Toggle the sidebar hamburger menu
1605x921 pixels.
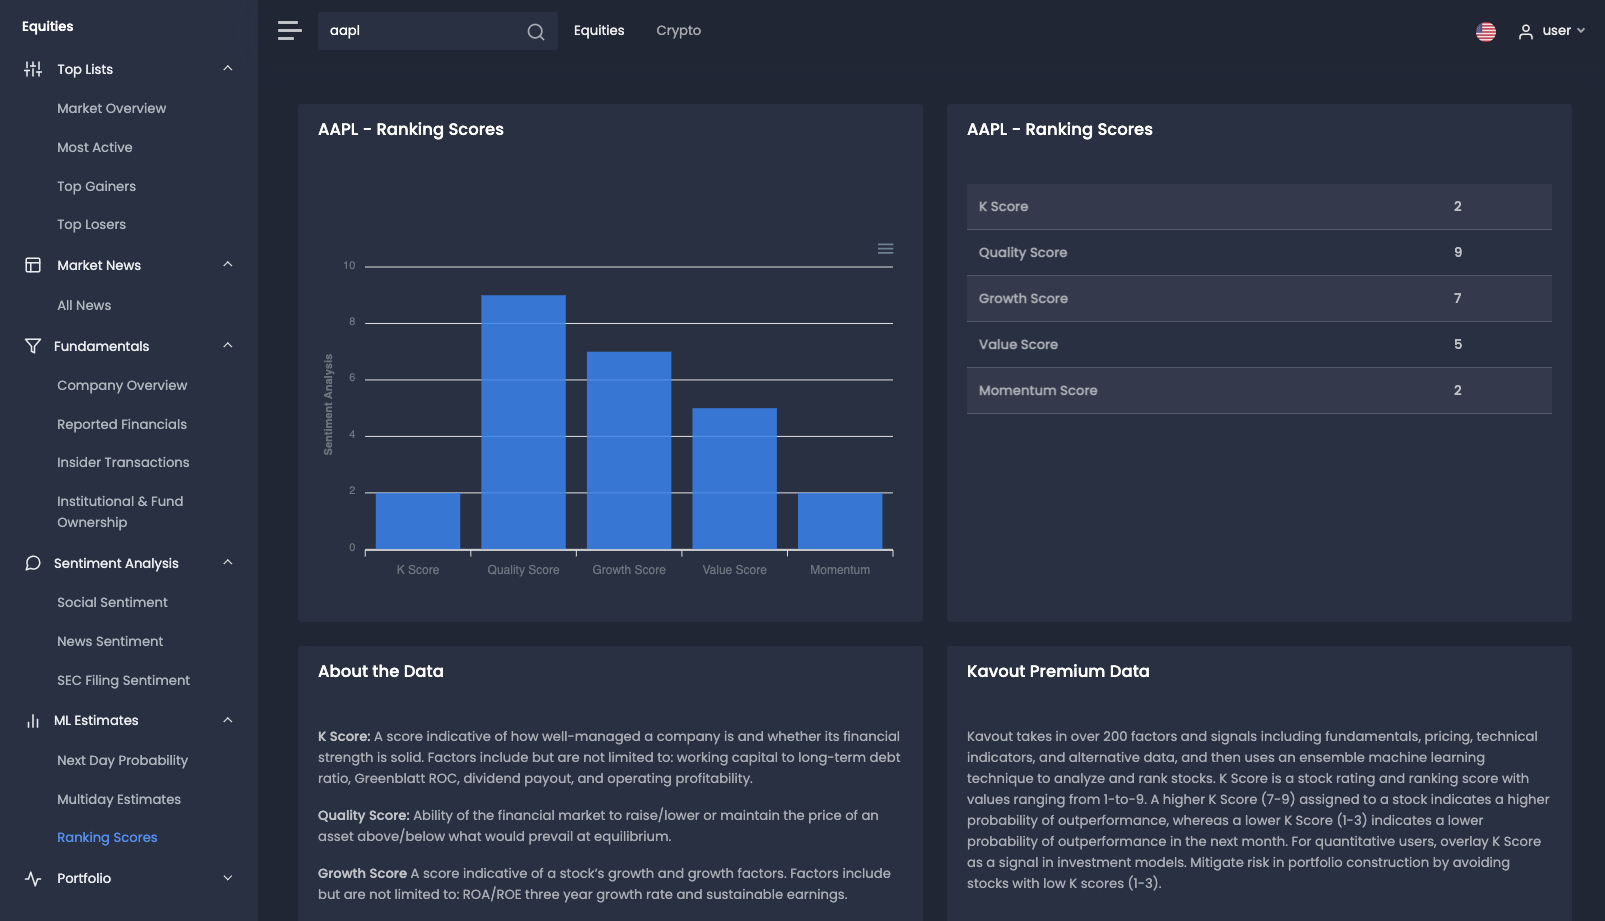tap(290, 31)
